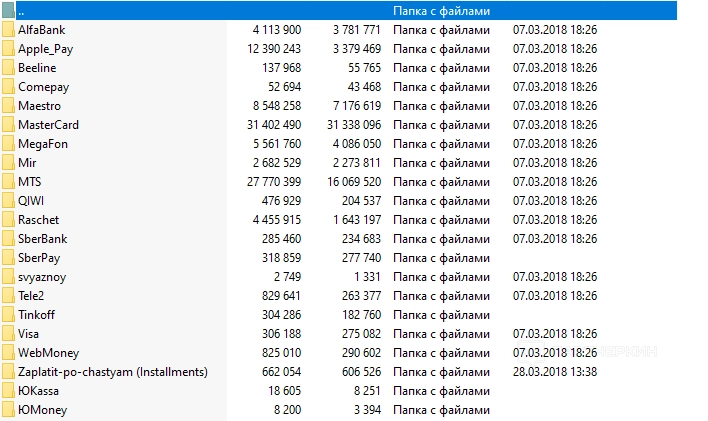The height and width of the screenshot is (421, 708).
Task: Select the QIWI folder name
Action: [31, 201]
